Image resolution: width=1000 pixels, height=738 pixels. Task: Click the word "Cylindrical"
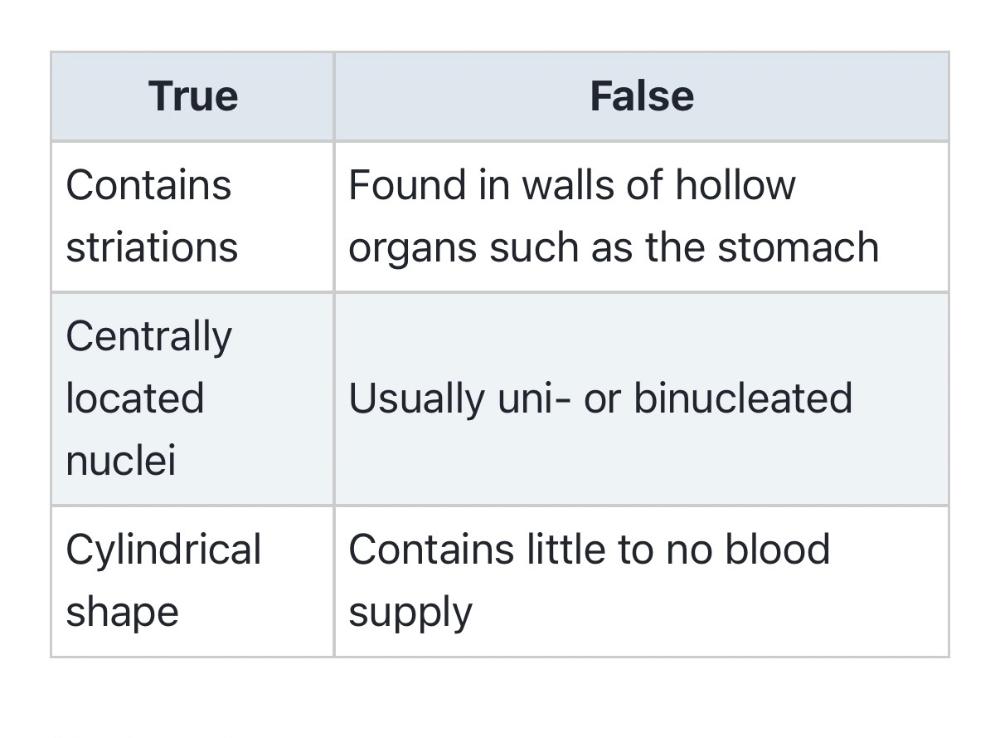[163, 549]
